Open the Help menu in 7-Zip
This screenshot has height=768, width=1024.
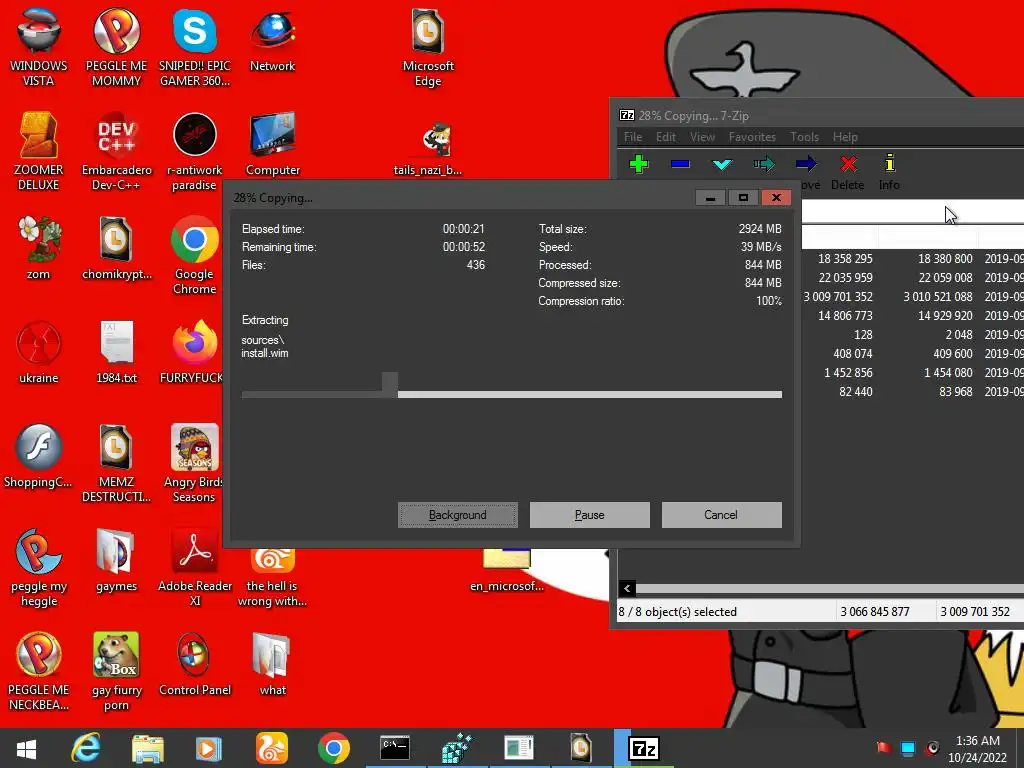(845, 137)
